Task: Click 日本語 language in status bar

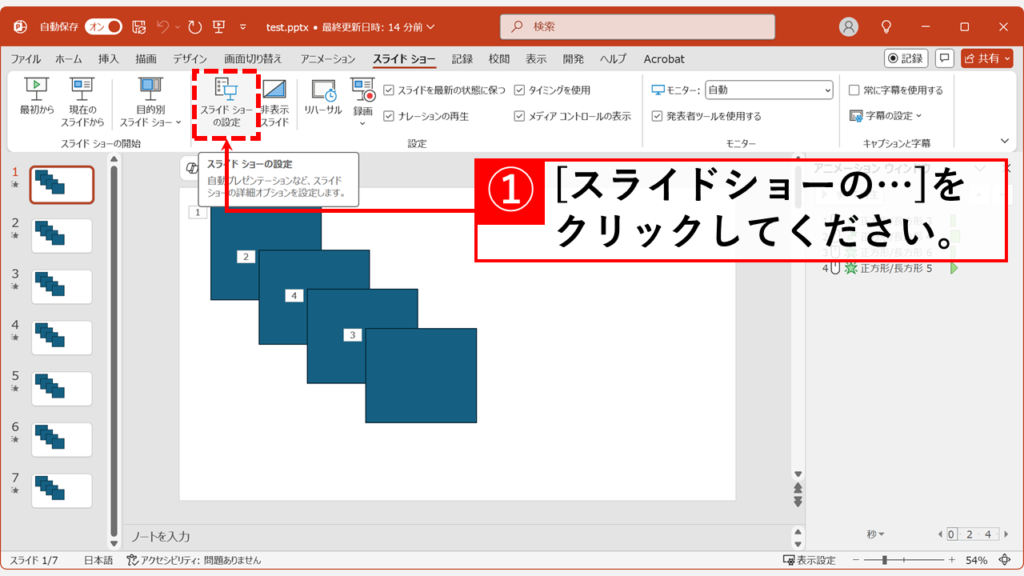Action: tap(98, 560)
